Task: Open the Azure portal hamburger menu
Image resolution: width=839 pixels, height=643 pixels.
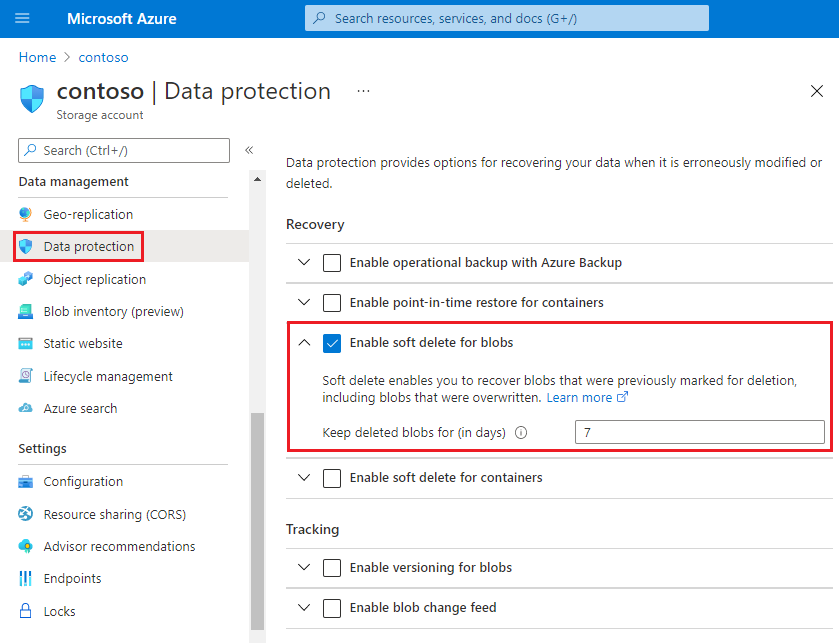Action: click(22, 17)
